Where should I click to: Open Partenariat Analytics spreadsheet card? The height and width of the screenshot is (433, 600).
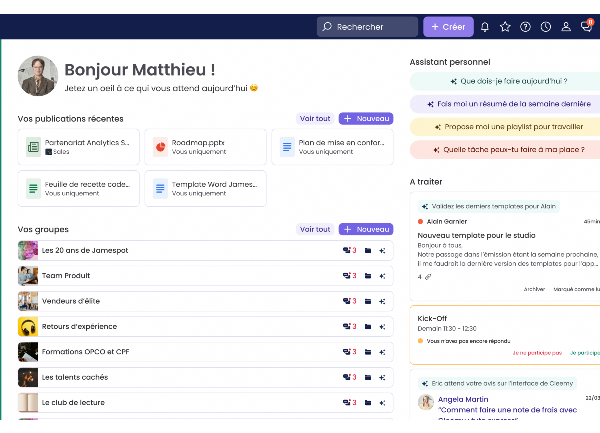[78, 147]
